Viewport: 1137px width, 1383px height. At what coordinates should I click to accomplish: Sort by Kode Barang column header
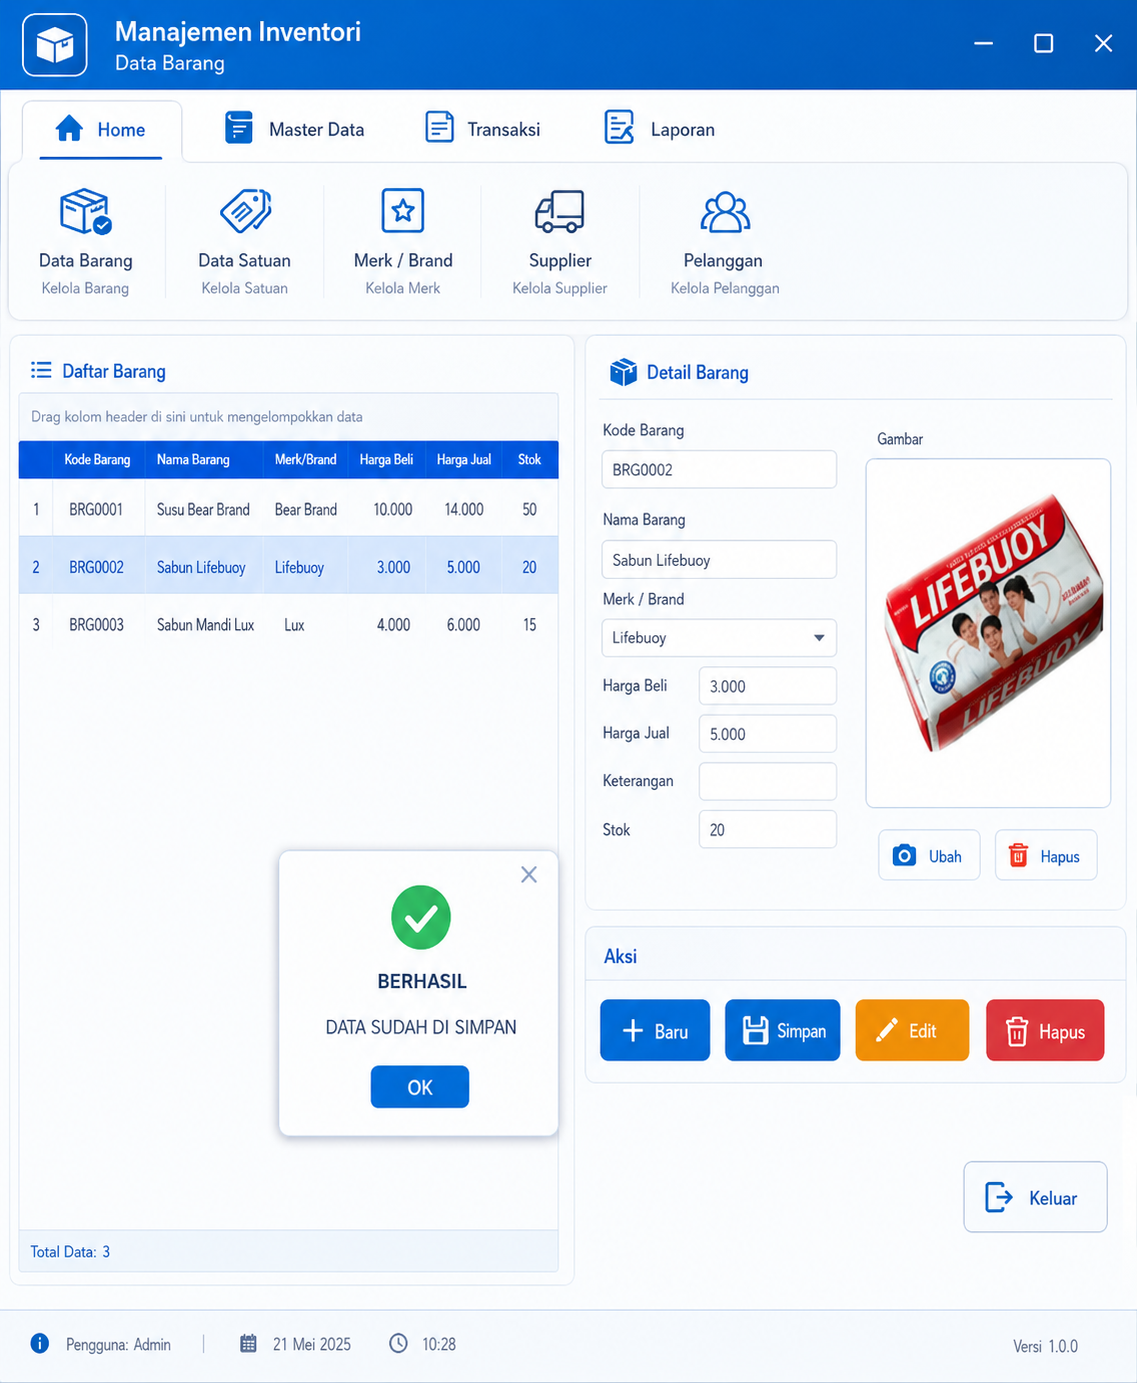(97, 460)
